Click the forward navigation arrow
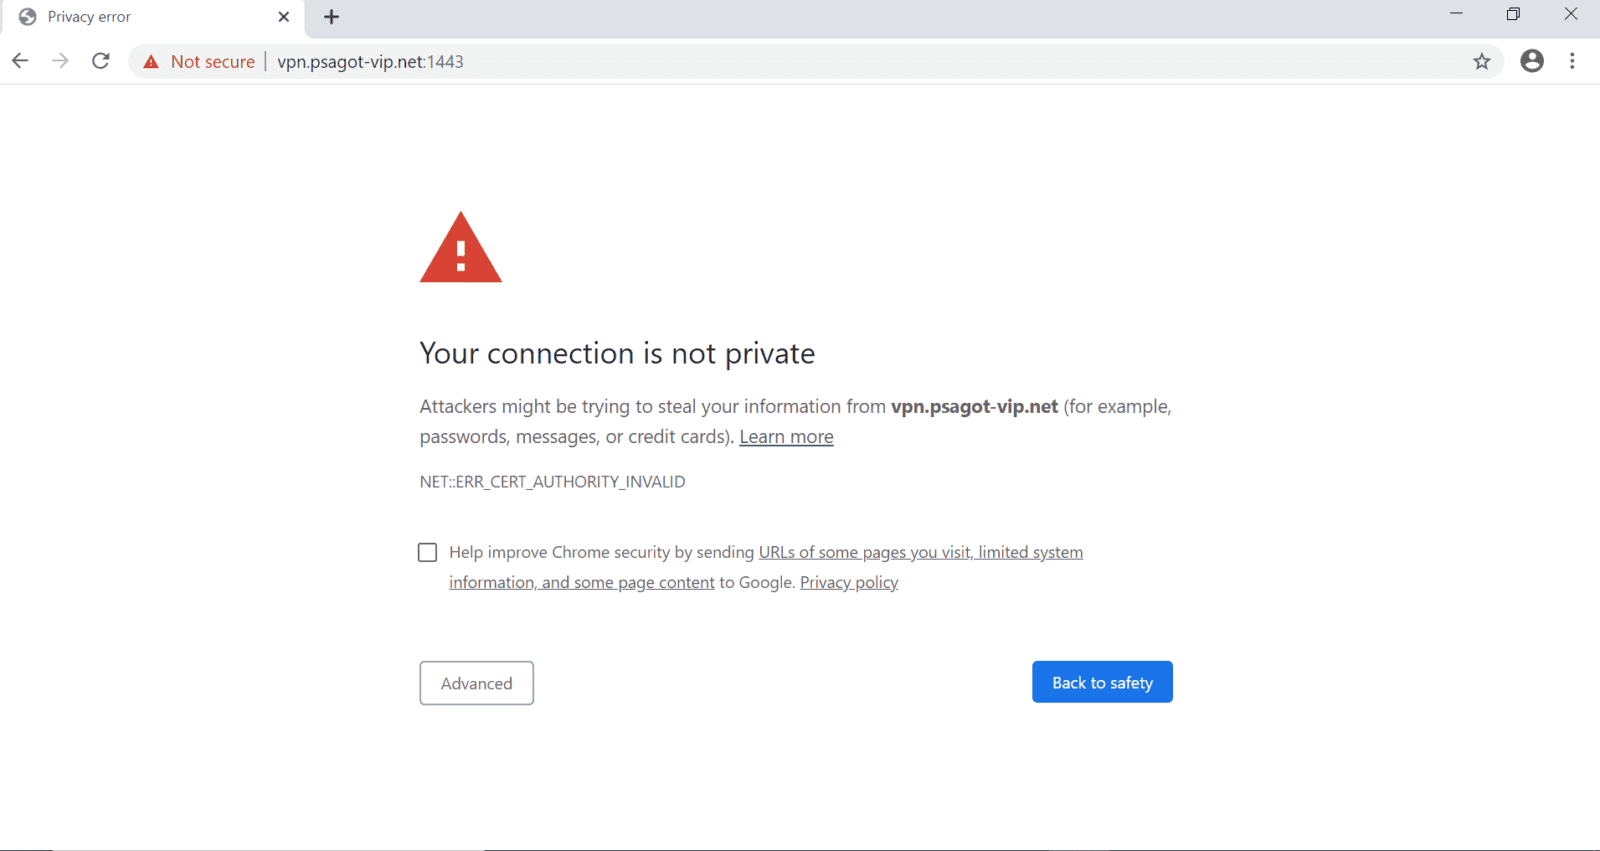1600x851 pixels. pyautogui.click(x=60, y=61)
